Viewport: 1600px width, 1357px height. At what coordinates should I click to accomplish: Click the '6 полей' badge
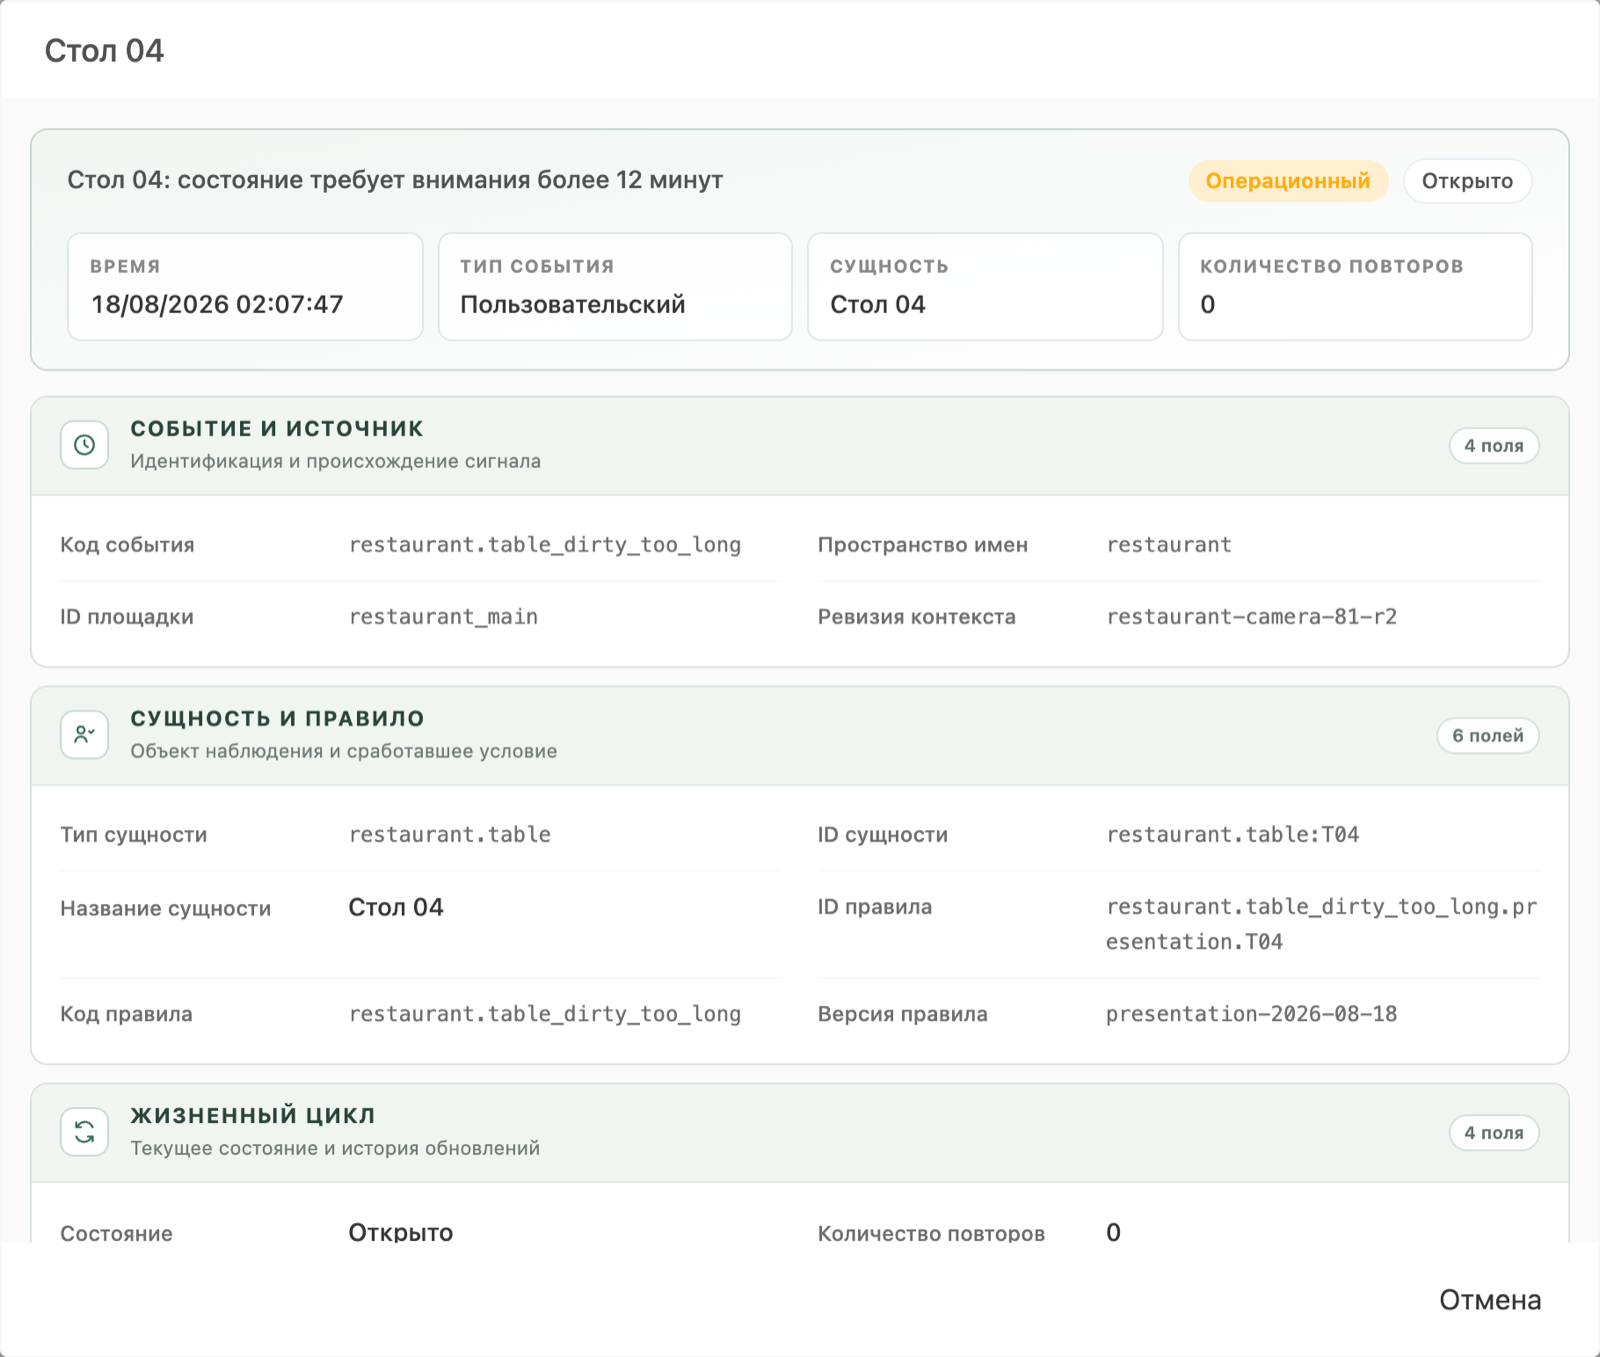tap(1488, 736)
